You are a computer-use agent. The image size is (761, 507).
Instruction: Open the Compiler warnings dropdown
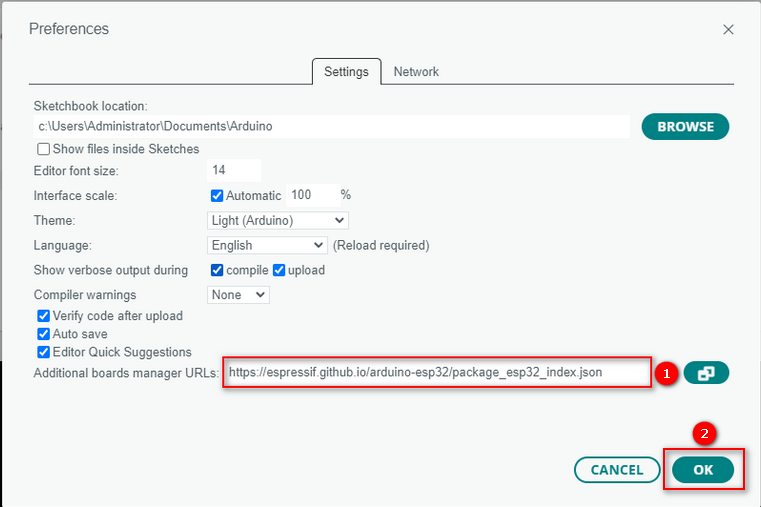click(x=238, y=295)
